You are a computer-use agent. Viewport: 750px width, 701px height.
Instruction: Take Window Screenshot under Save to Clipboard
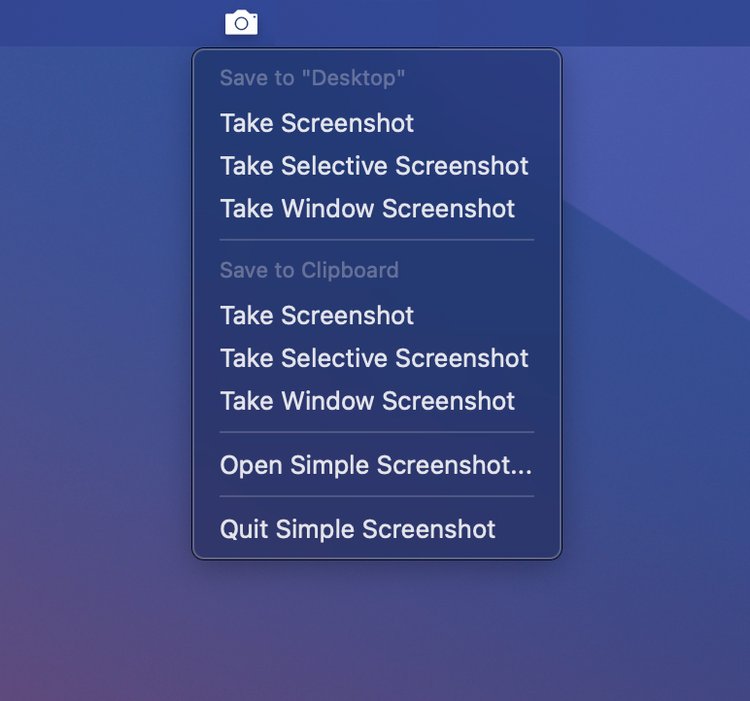point(376,401)
